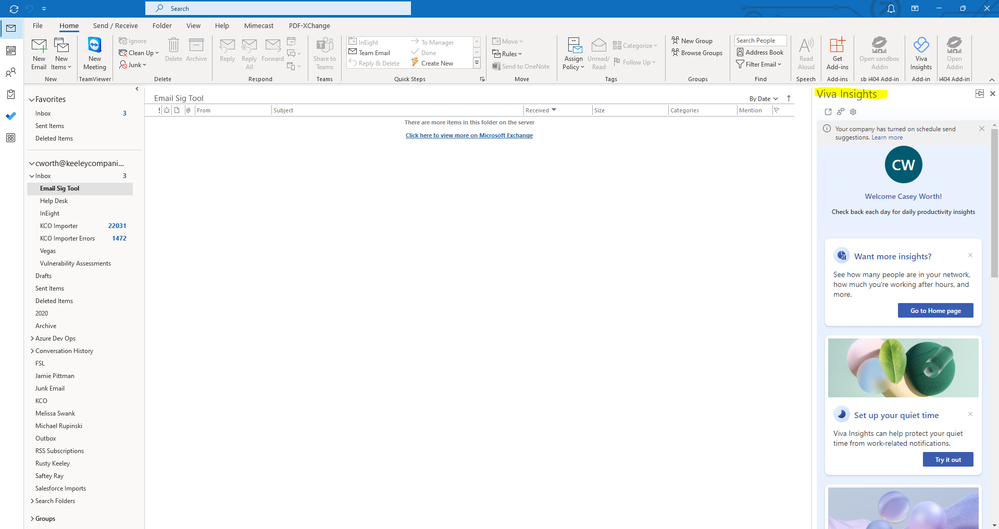Toggle sort order arrow next to By Date
Image resolution: width=999 pixels, height=529 pixels.
tap(789, 98)
